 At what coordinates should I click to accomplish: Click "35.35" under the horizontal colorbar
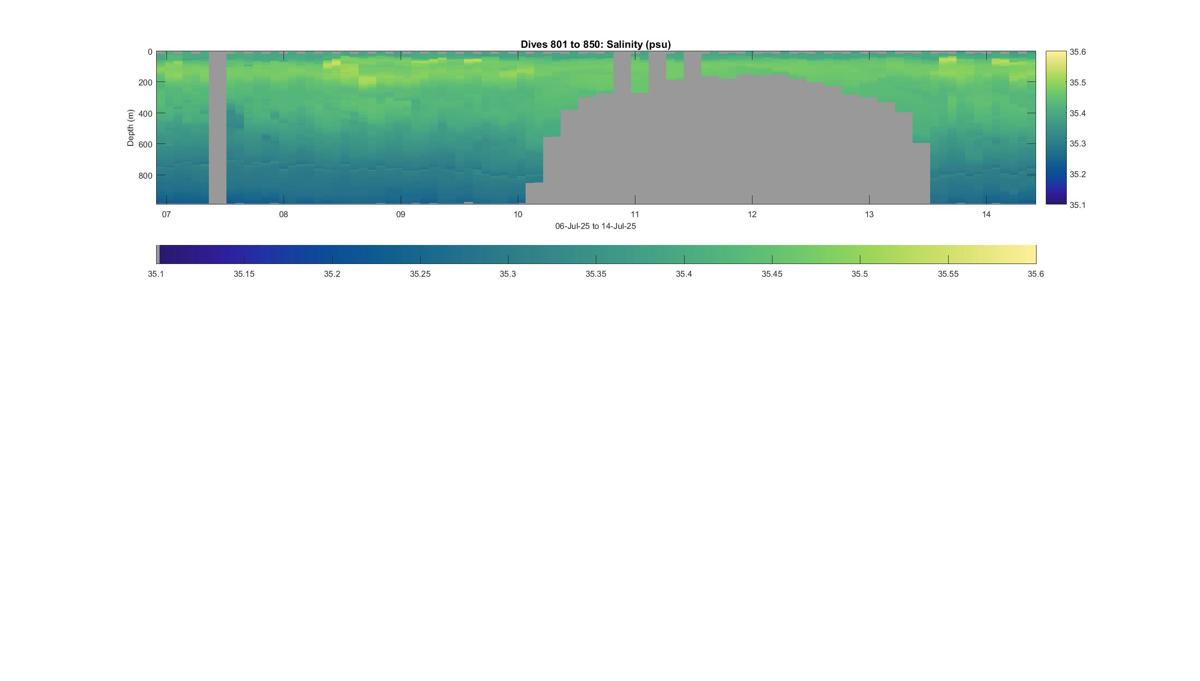click(x=596, y=273)
